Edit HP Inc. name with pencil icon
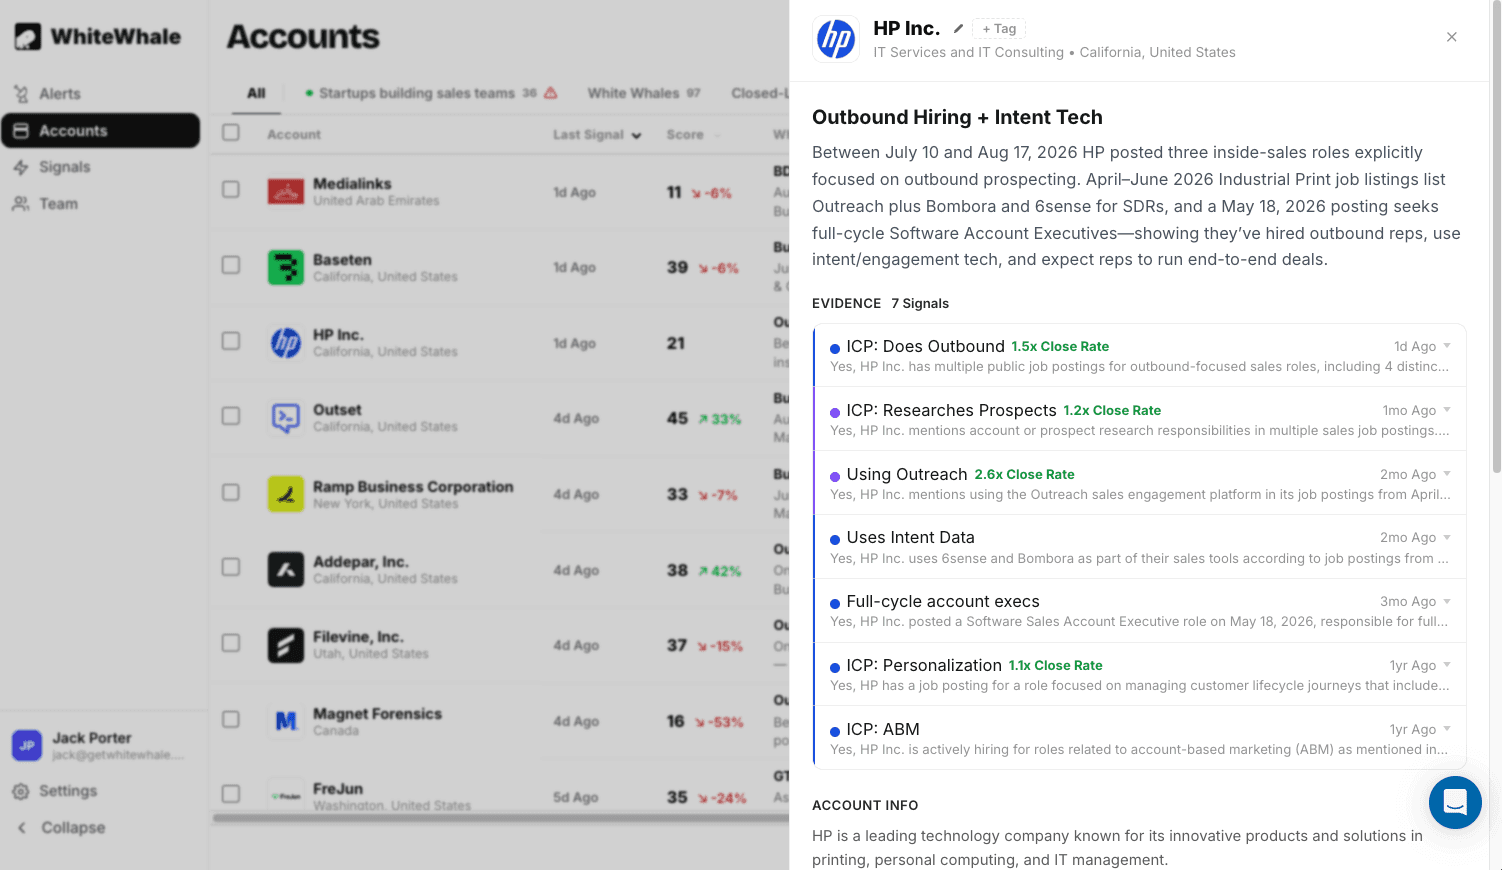This screenshot has height=870, width=1502. click(x=958, y=29)
